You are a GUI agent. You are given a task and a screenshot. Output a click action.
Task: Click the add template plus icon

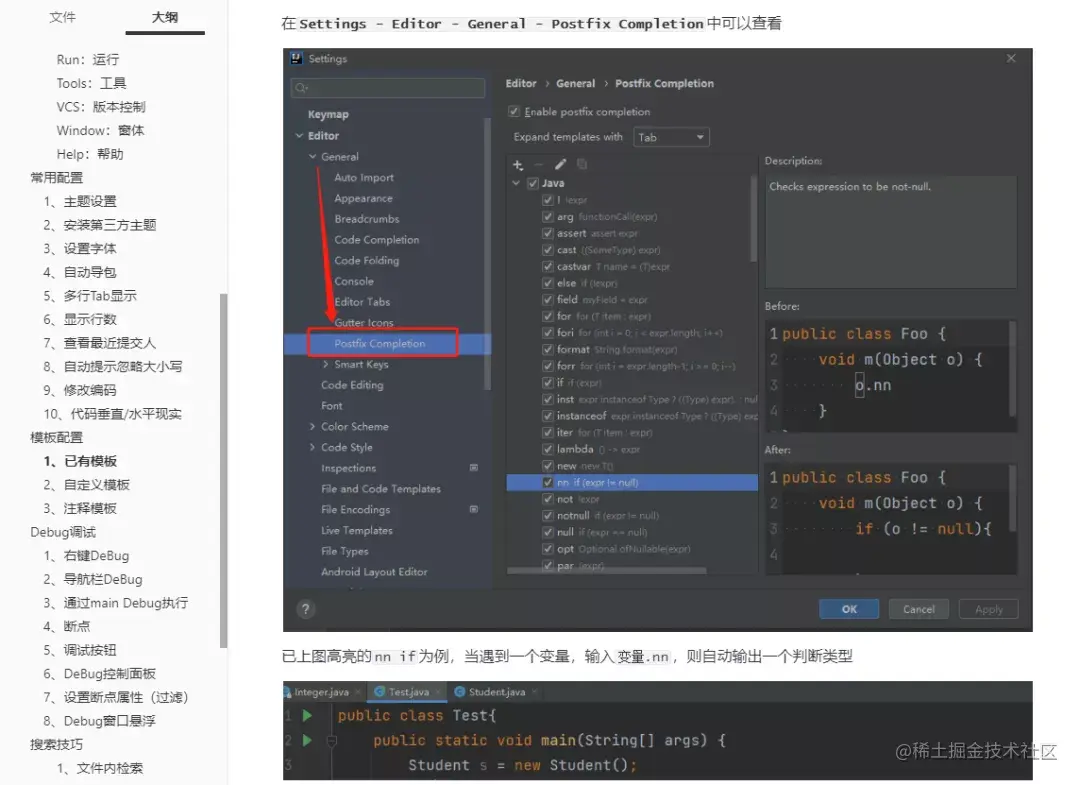coord(516,162)
